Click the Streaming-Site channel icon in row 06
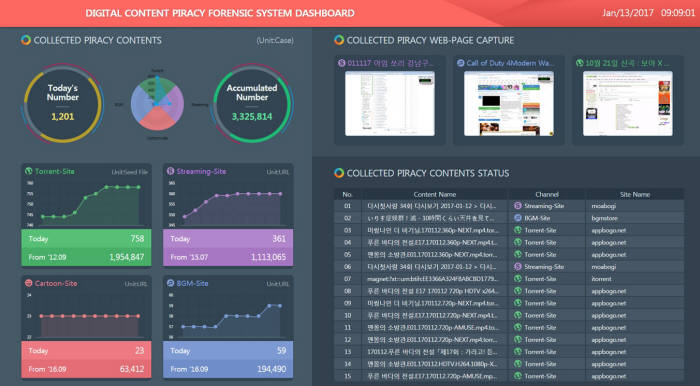 click(x=518, y=267)
